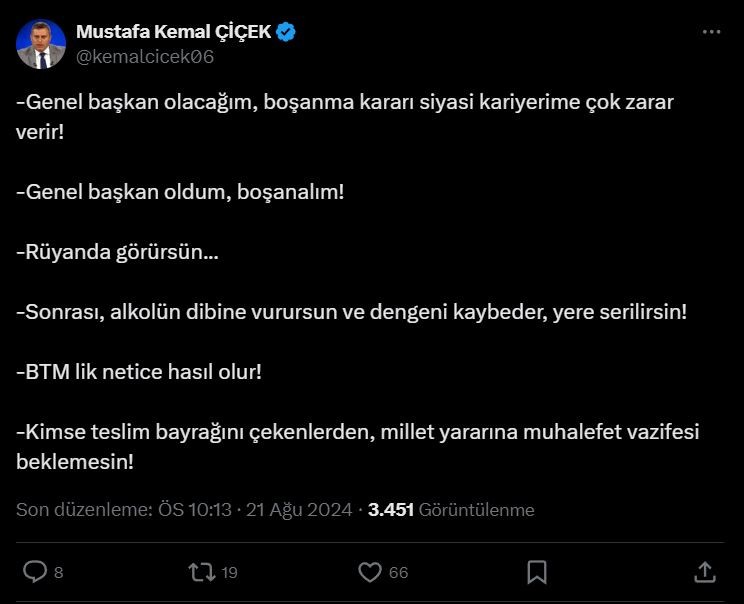
Task: Click the @kemalcicek06 handle
Action: pyautogui.click(x=145, y=56)
